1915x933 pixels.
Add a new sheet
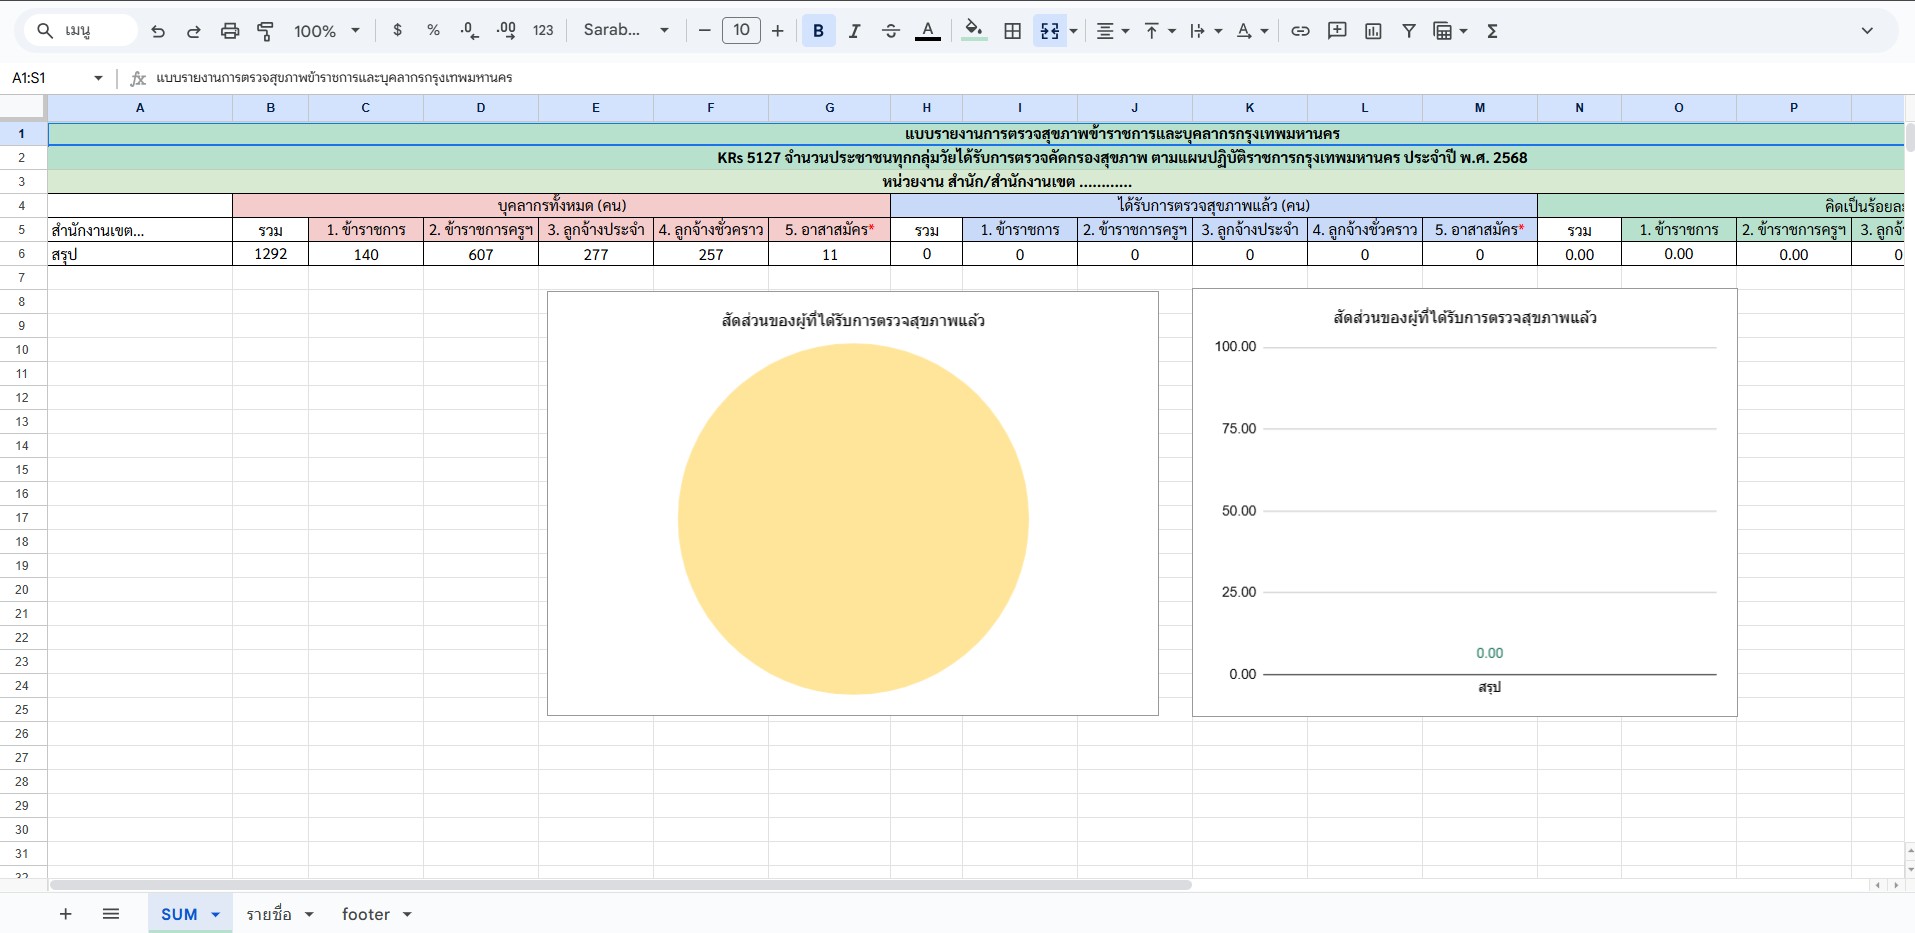point(66,914)
